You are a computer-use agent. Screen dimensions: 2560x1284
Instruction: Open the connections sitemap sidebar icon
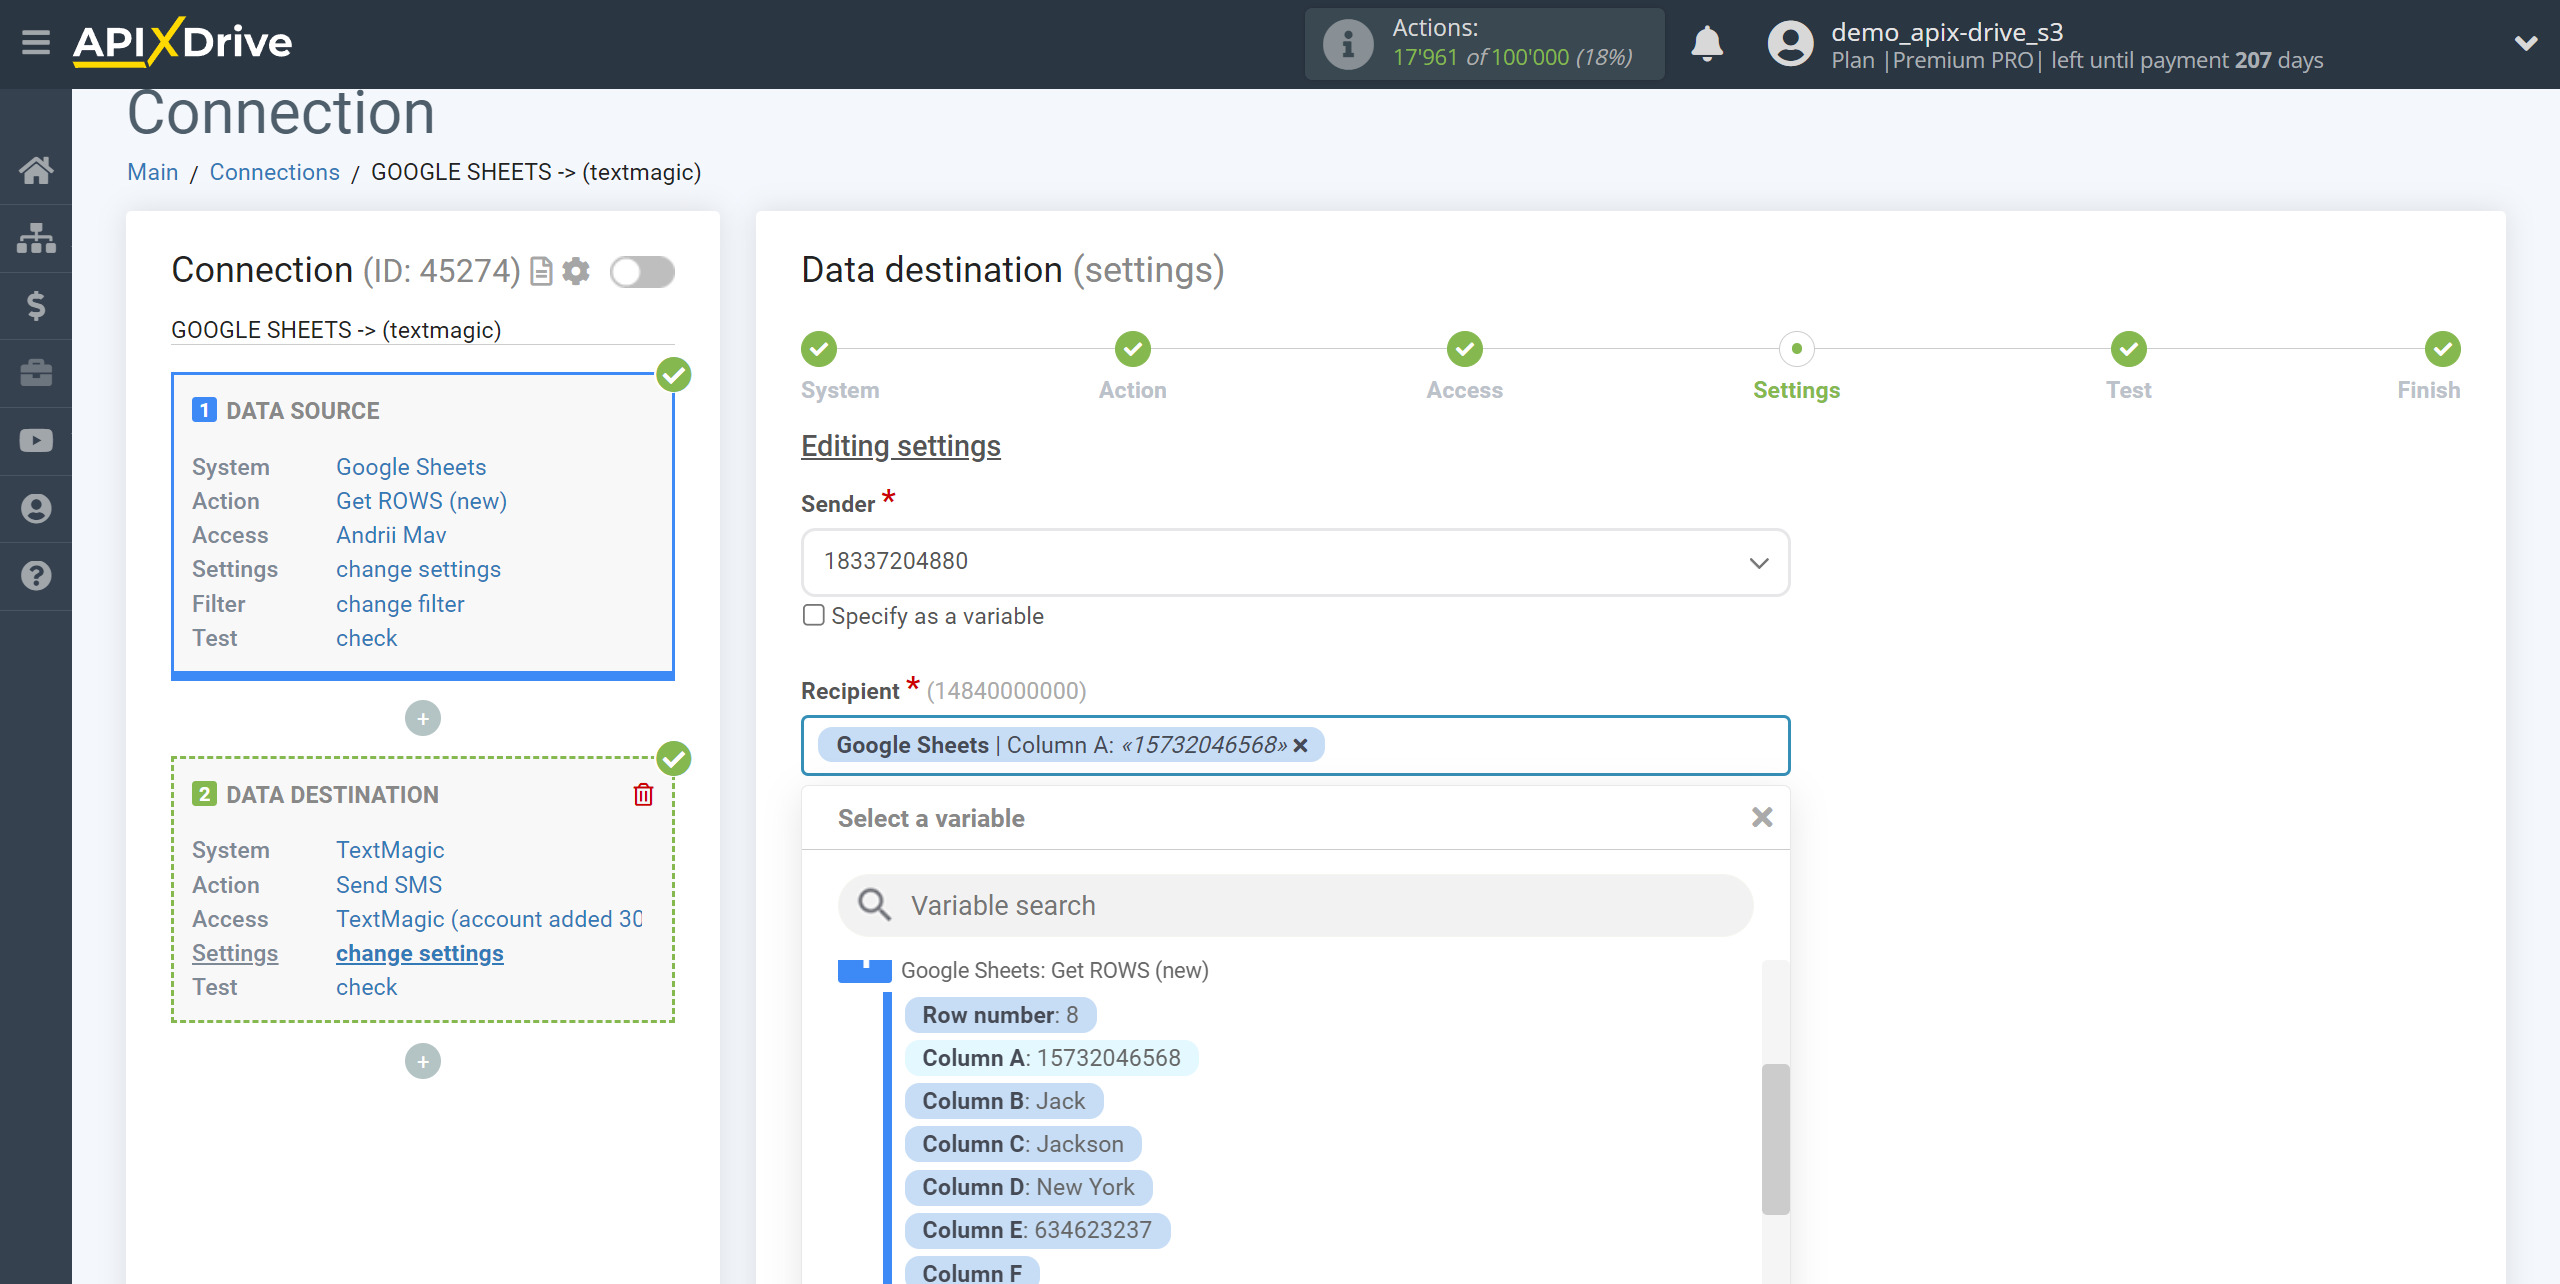[36, 238]
